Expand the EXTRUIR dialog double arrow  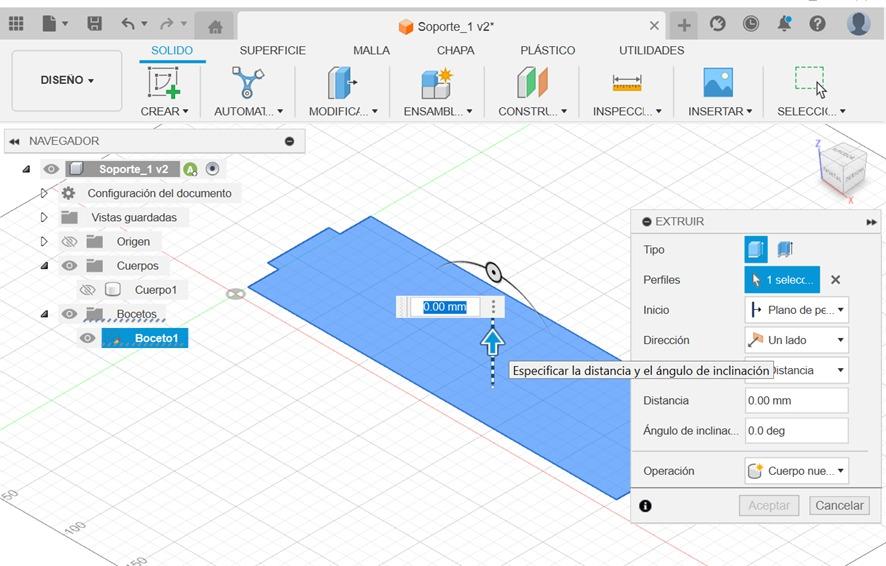tap(871, 222)
